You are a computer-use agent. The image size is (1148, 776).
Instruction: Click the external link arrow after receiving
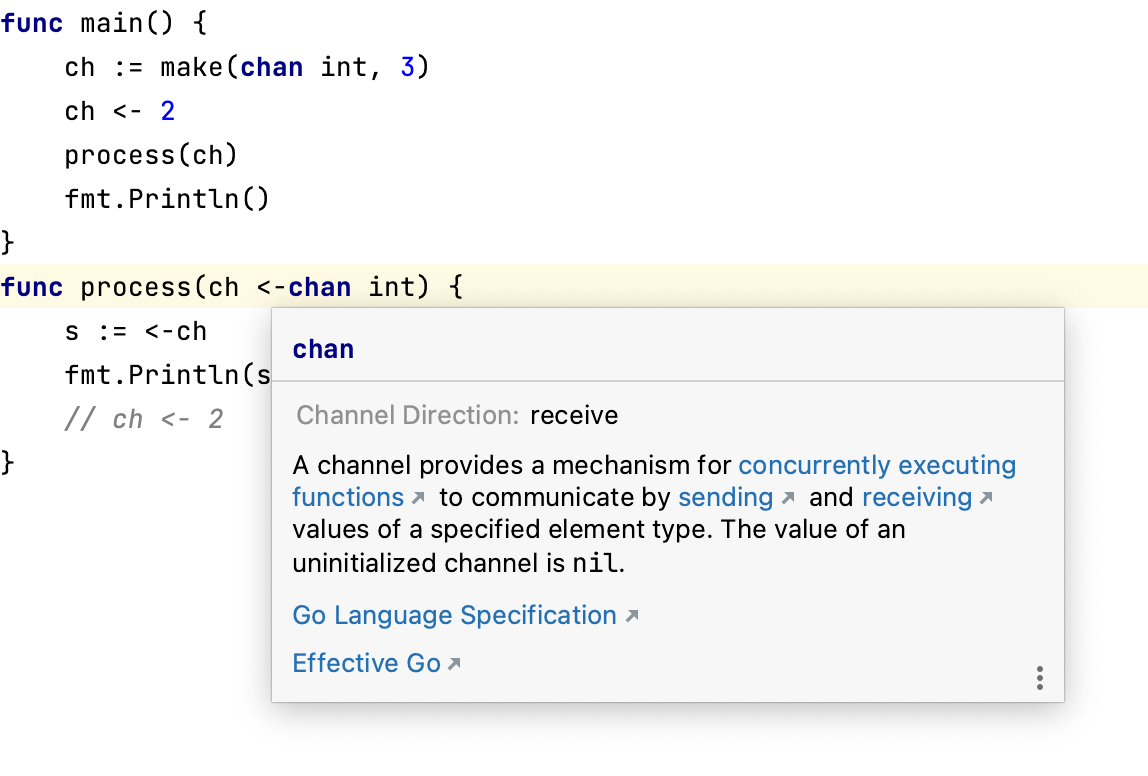coord(985,498)
